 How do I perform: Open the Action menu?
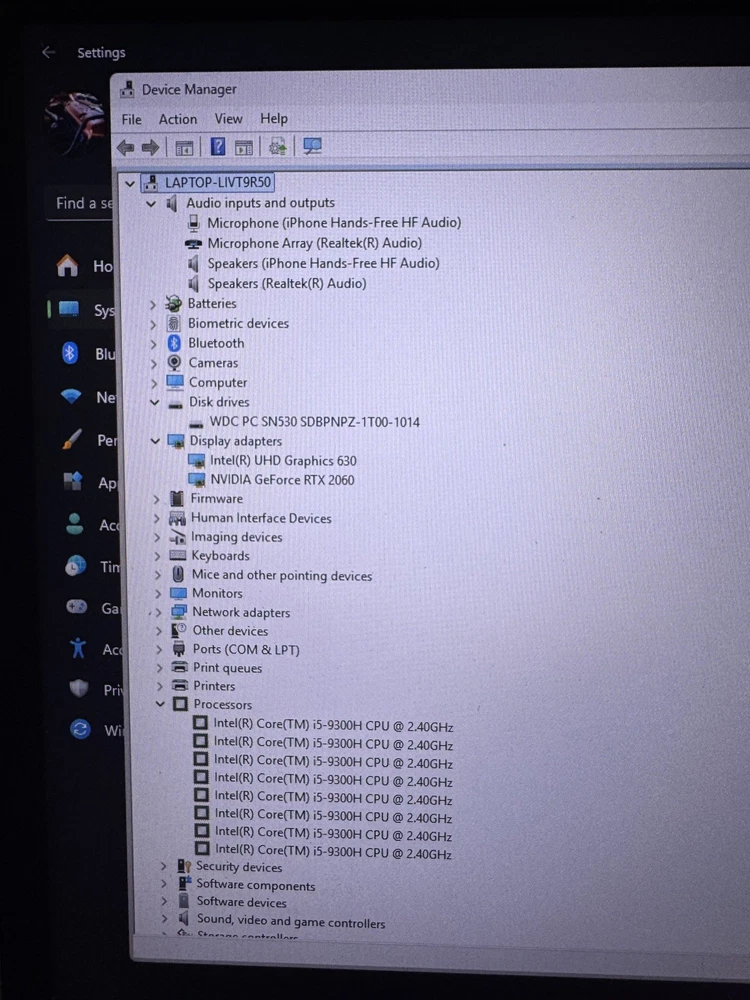[178, 119]
